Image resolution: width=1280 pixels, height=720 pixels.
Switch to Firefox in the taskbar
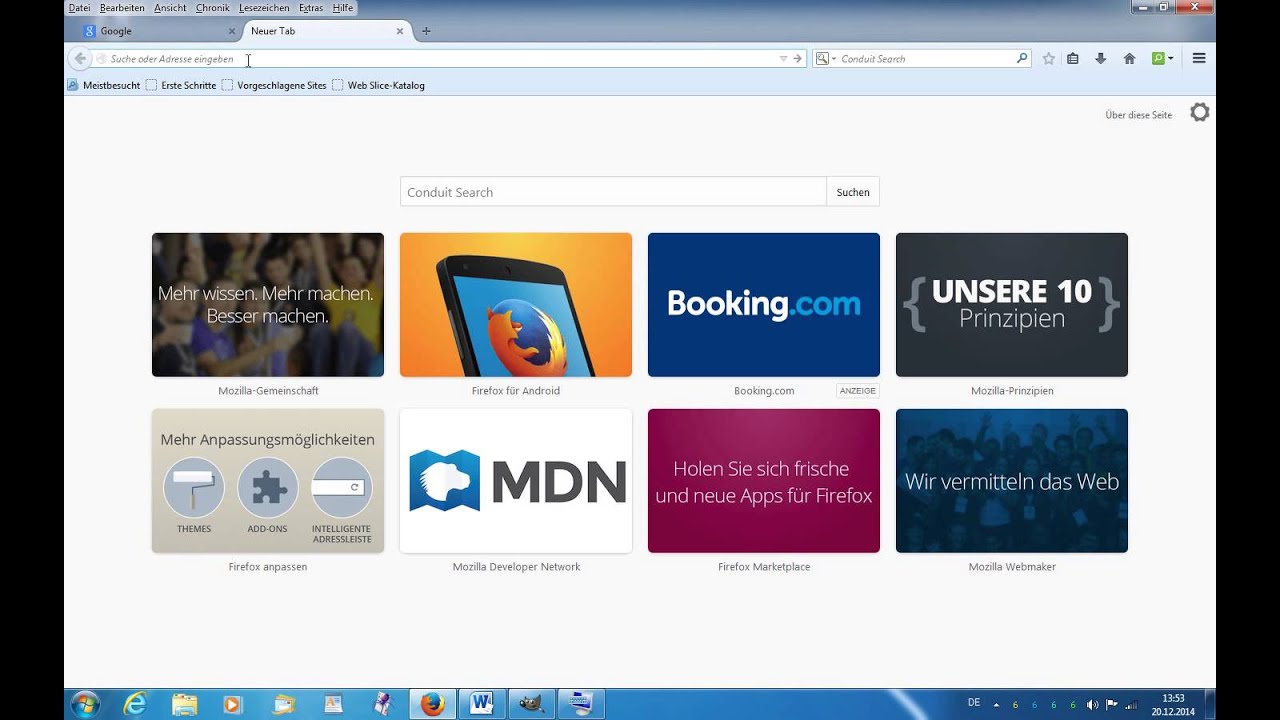(432, 704)
